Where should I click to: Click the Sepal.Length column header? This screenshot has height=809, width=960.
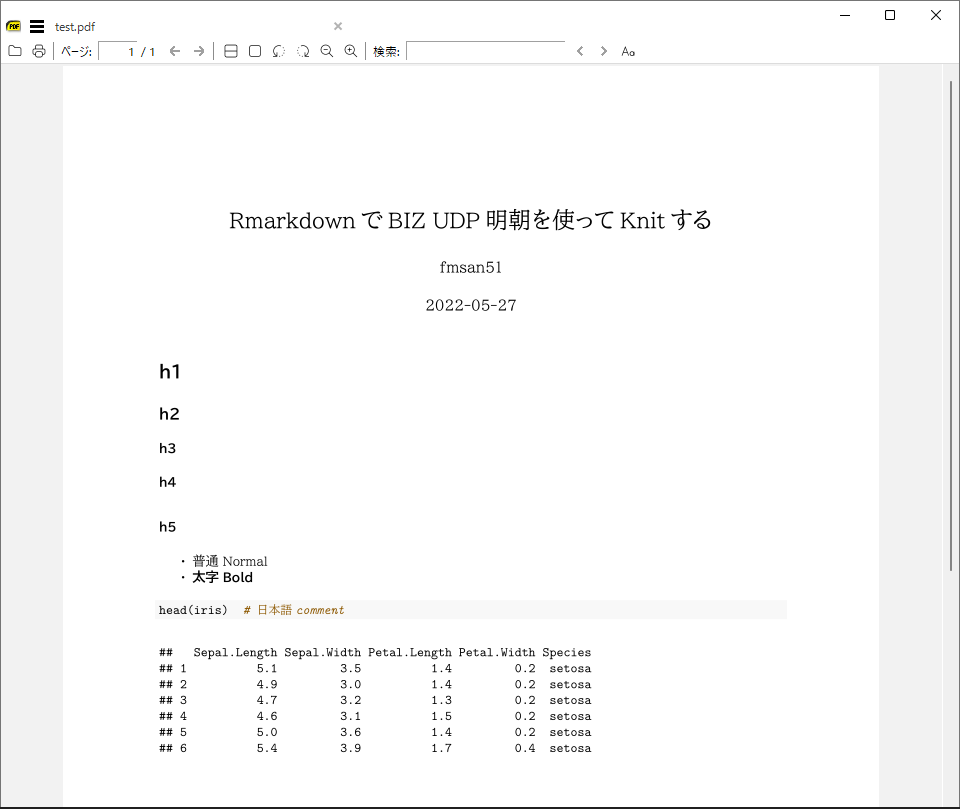pyautogui.click(x=235, y=652)
